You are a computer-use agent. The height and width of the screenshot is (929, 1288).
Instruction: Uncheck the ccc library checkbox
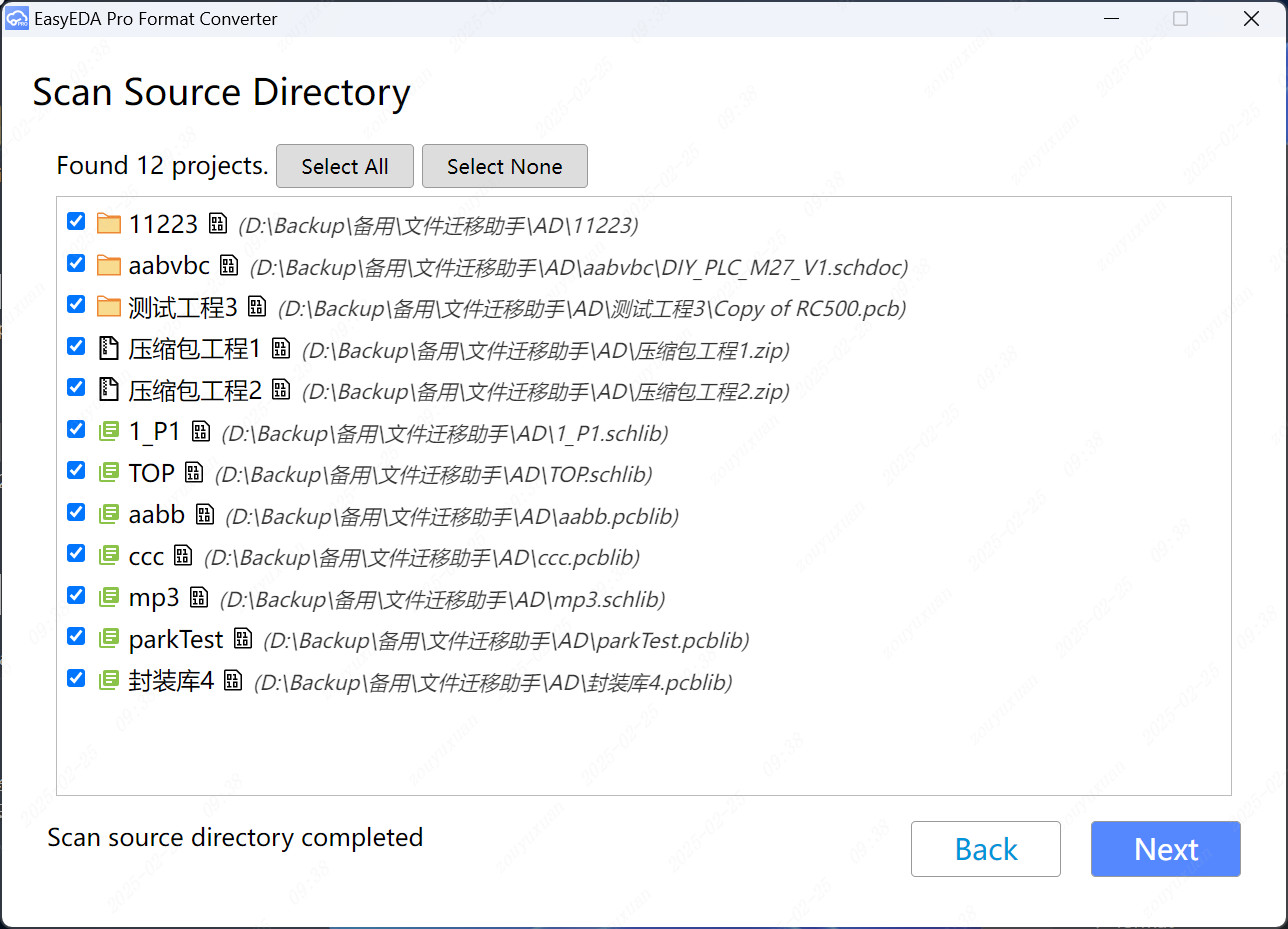tap(76, 553)
